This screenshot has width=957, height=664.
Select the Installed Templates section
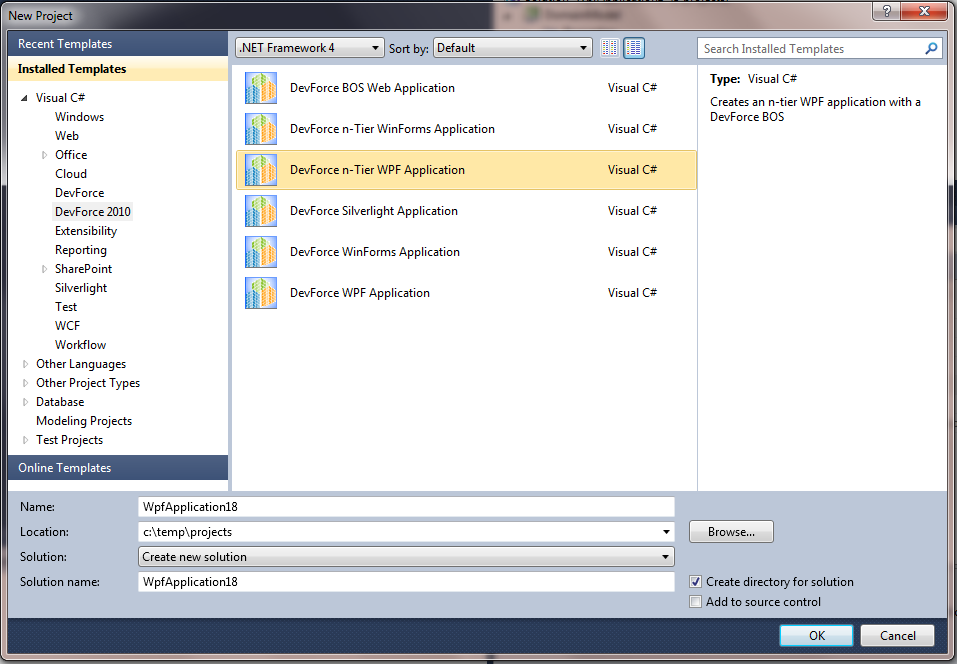click(118, 69)
